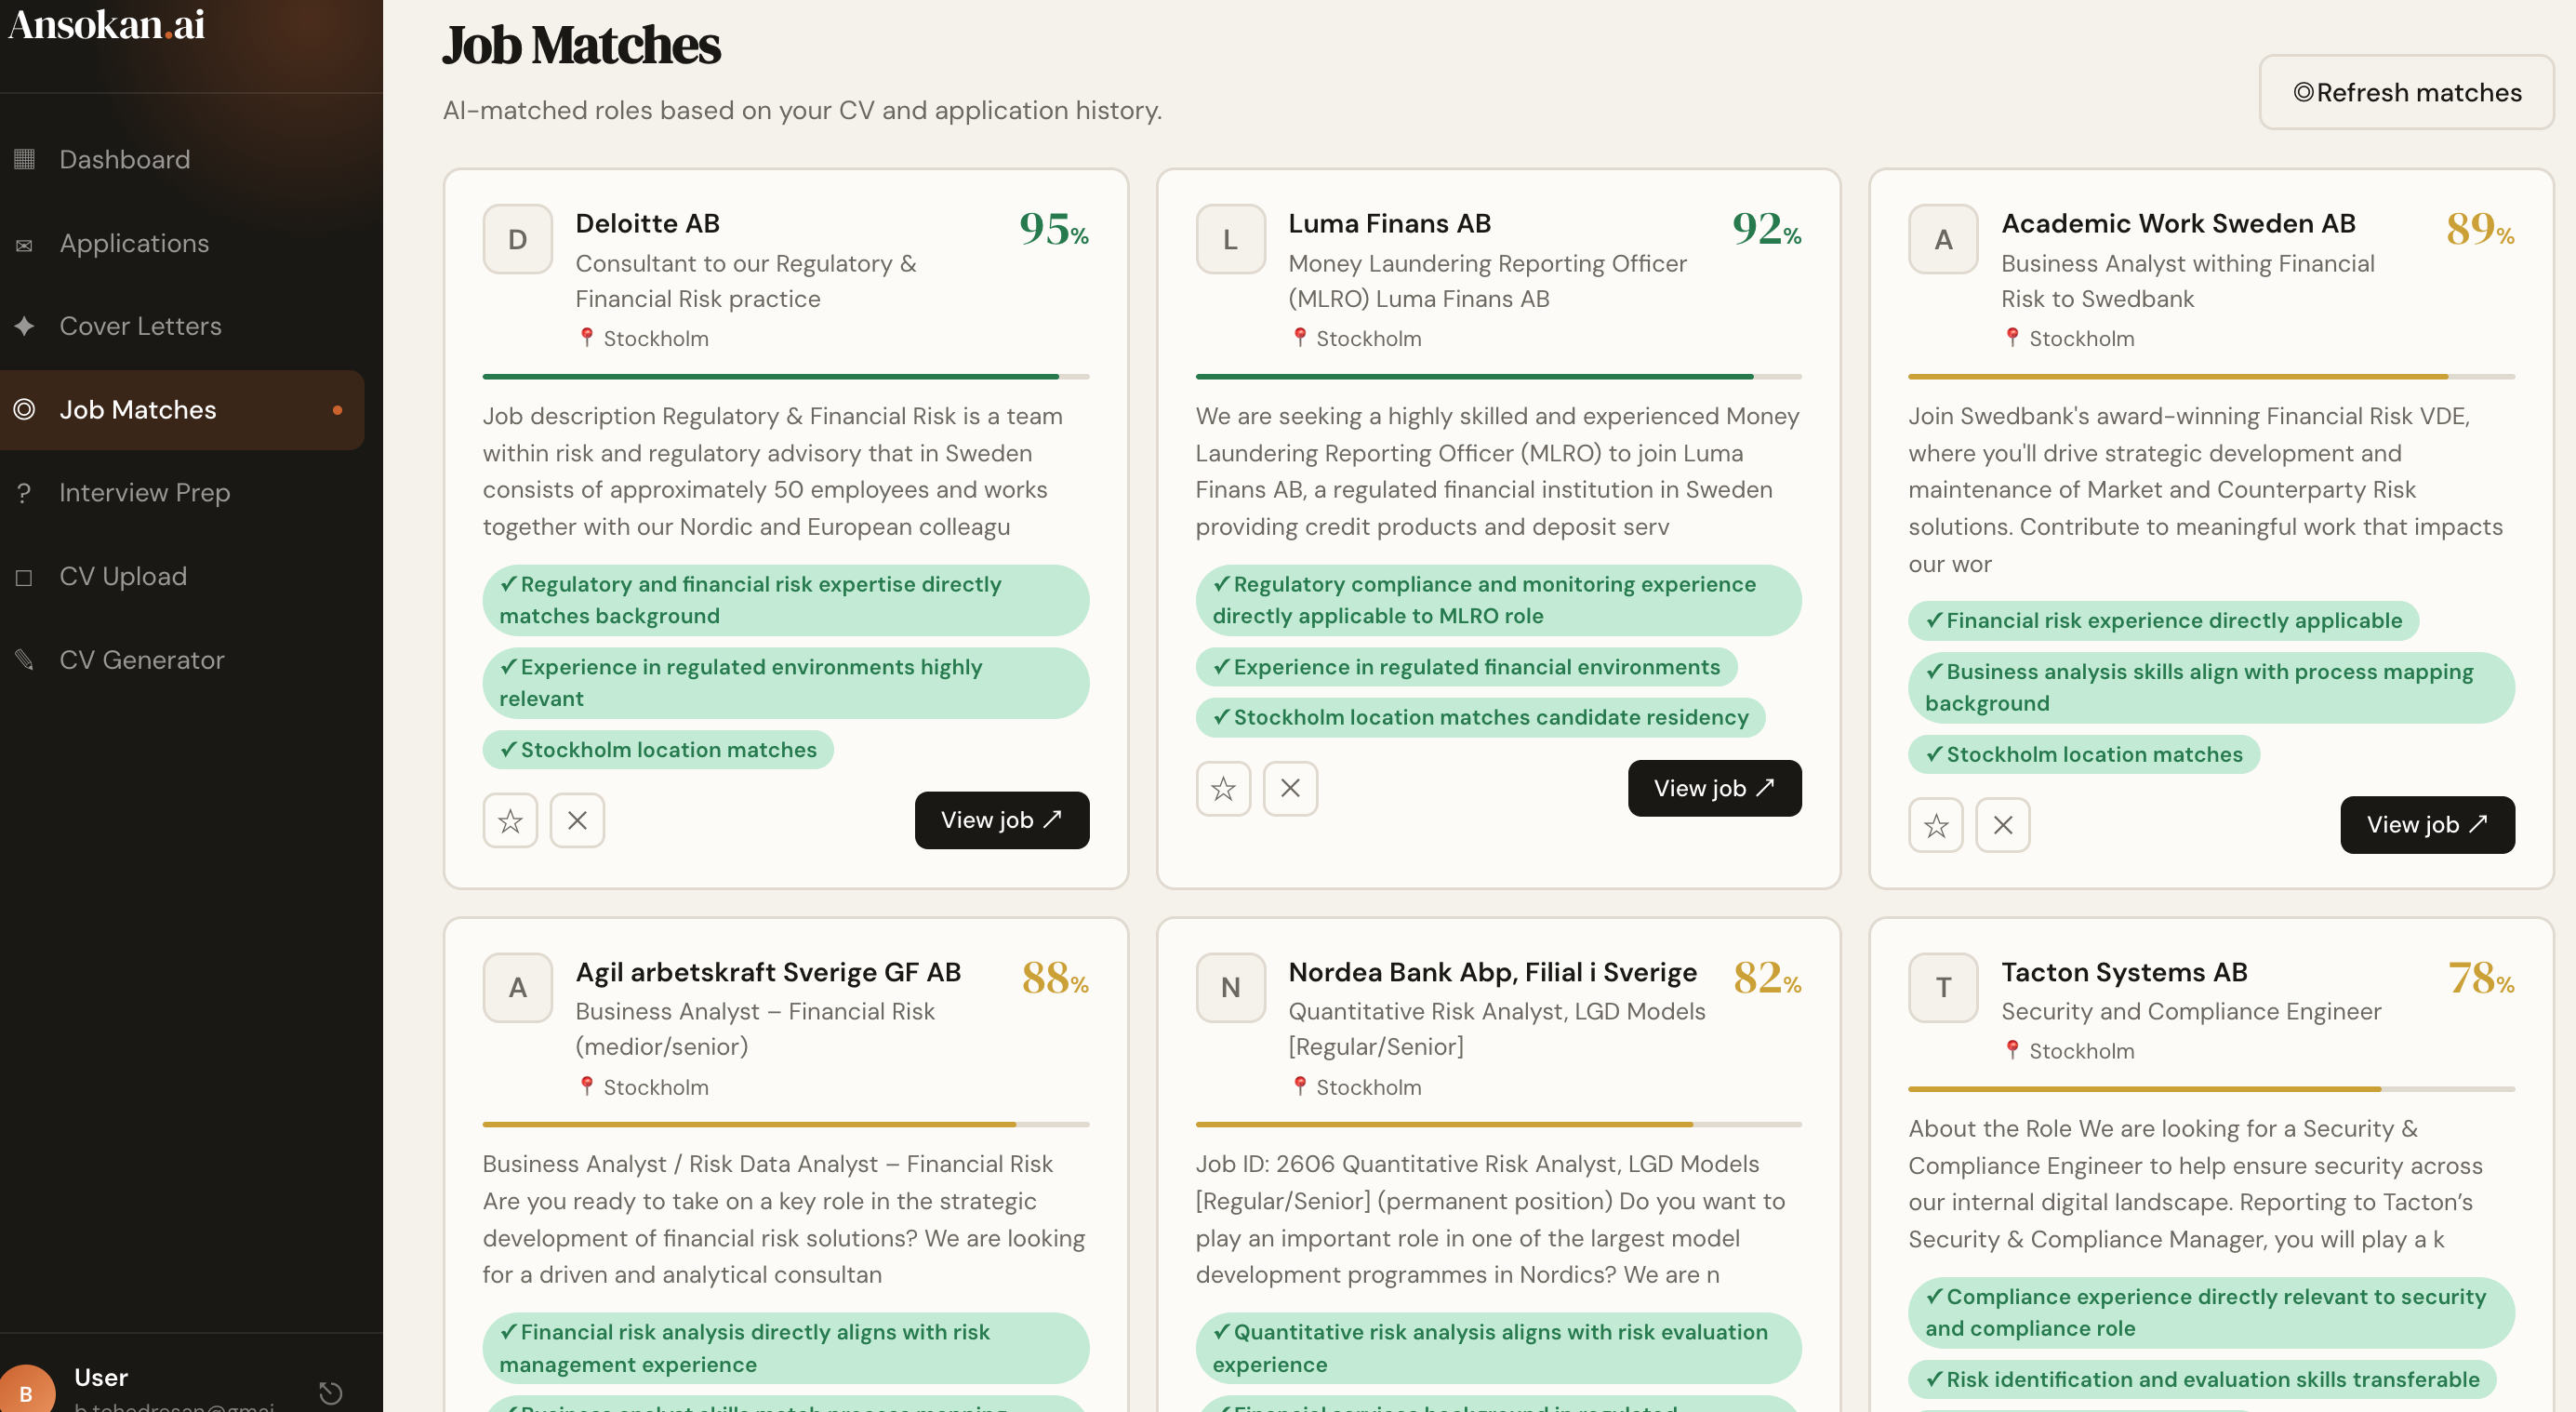Click the sidebar refresh icon near User

pyautogui.click(x=330, y=1392)
